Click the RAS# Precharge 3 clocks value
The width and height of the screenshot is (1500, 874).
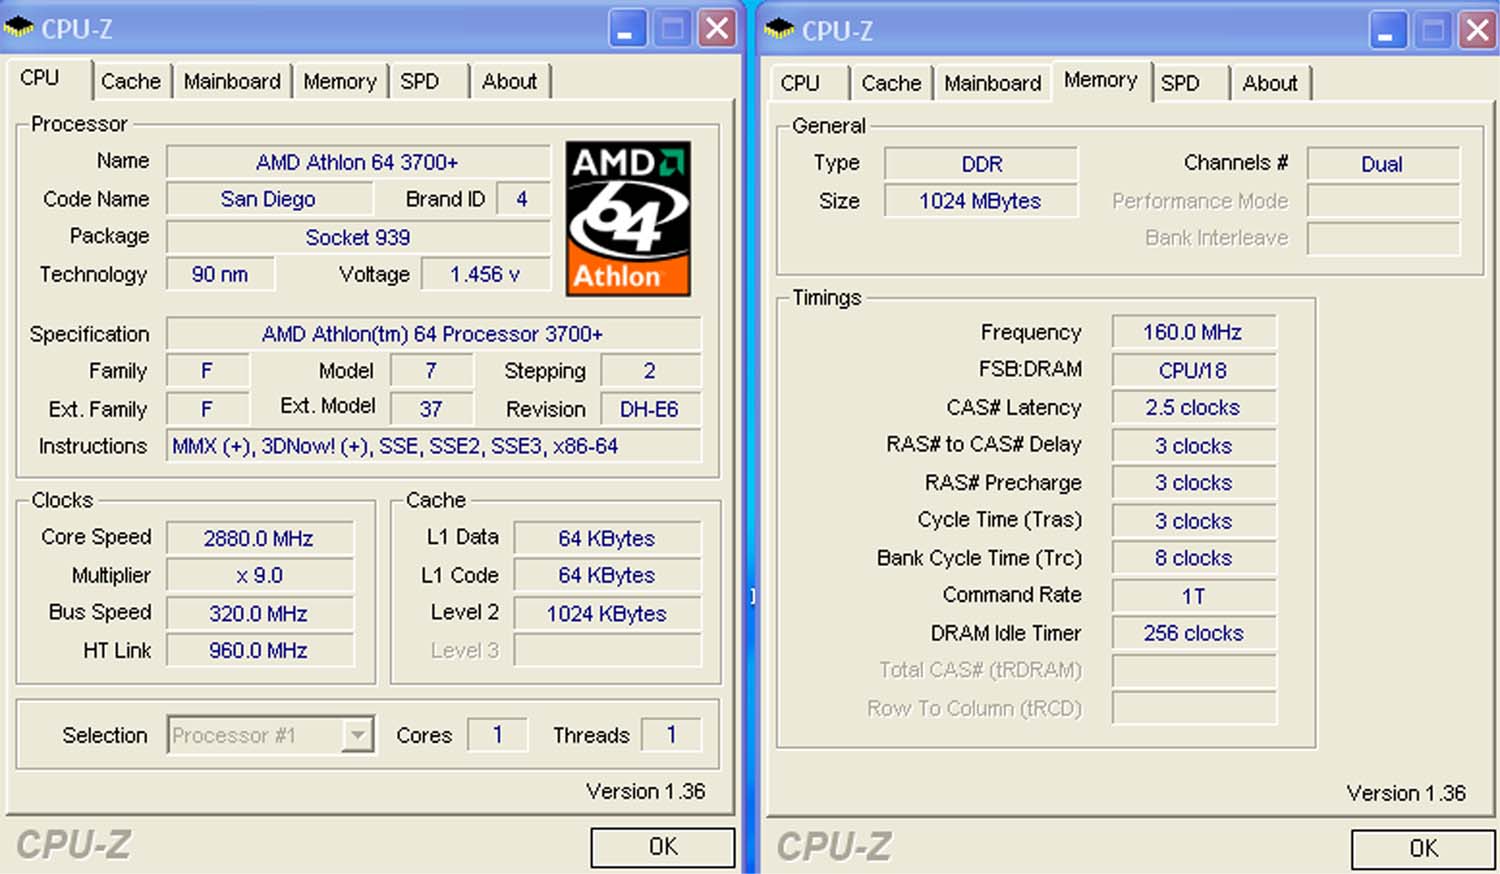pos(1194,483)
